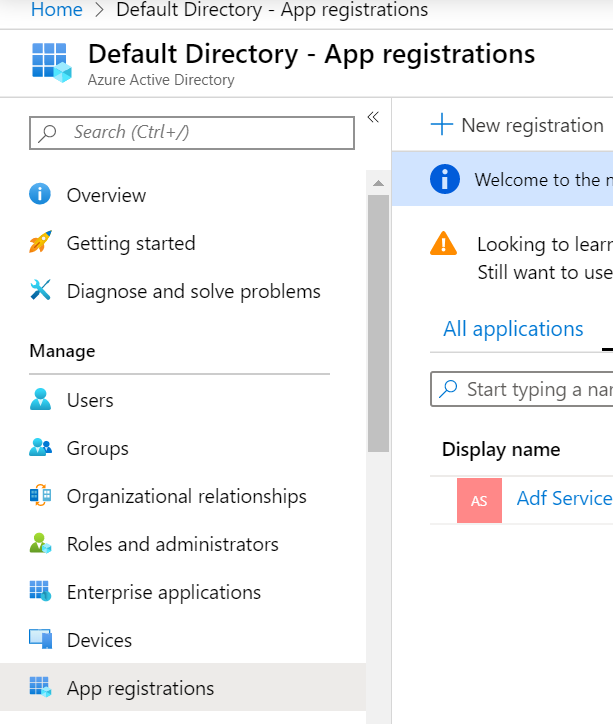The height and width of the screenshot is (724, 613).
Task: Click the Getting started rocket icon
Action: (40, 242)
